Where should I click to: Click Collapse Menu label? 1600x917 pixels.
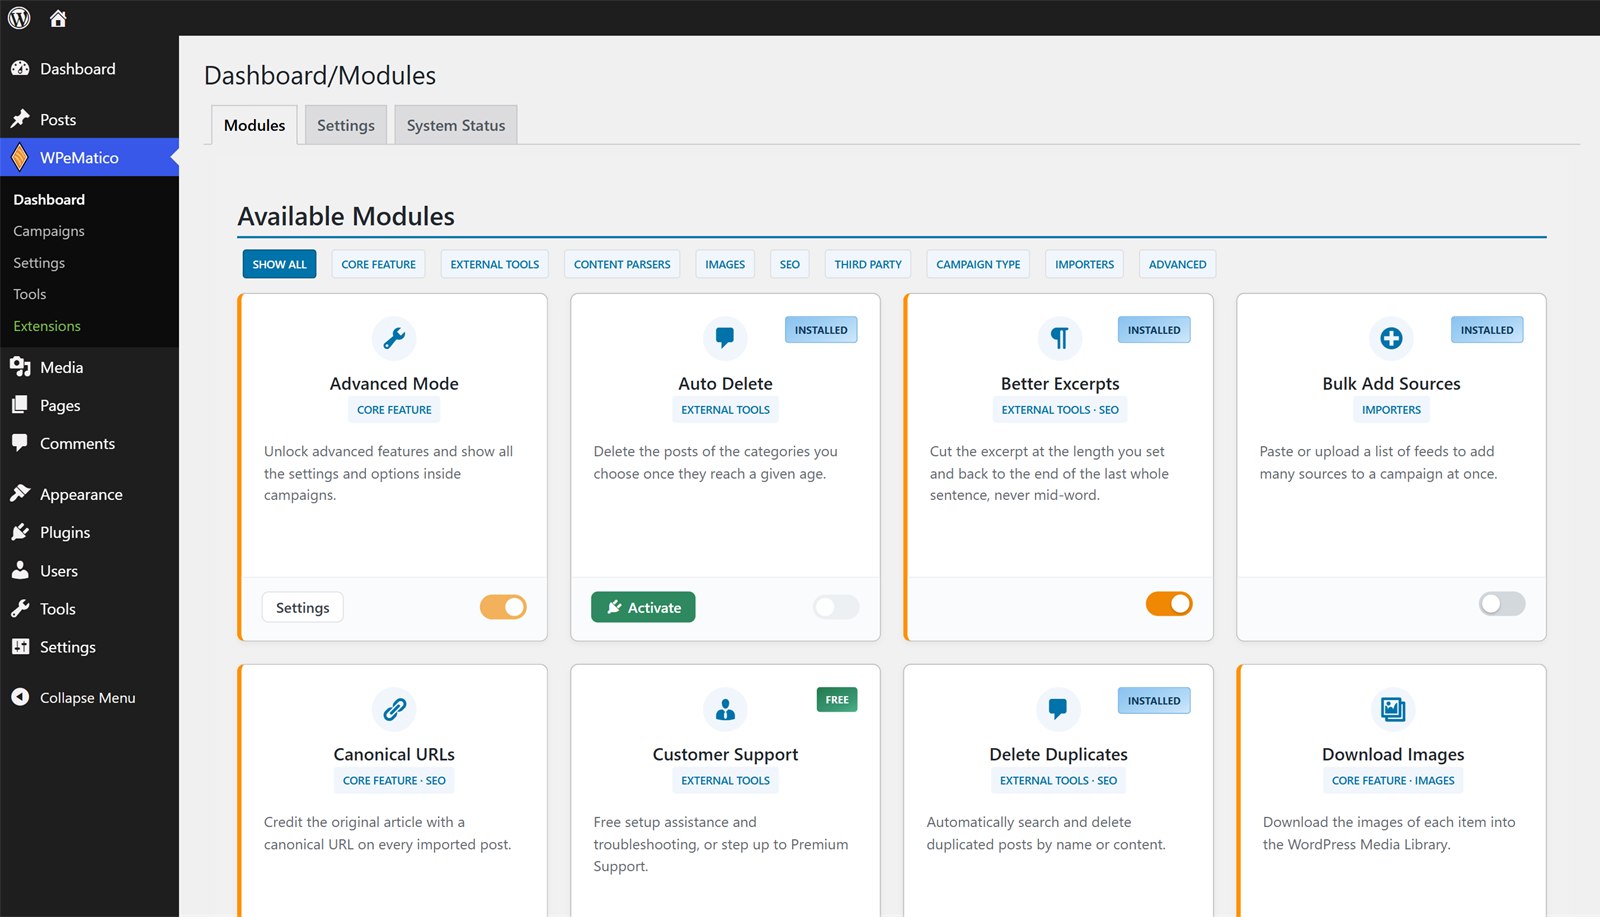87,698
